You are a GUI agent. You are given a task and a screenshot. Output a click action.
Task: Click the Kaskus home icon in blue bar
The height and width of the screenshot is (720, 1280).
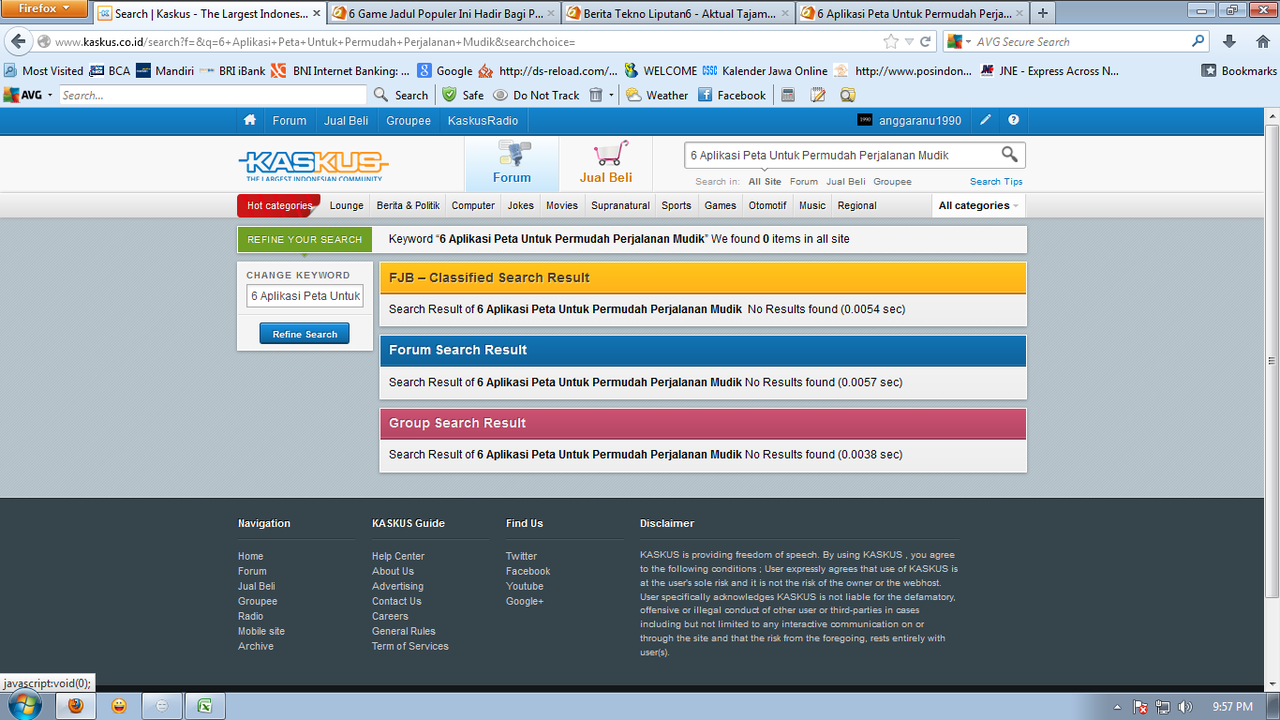coord(250,120)
